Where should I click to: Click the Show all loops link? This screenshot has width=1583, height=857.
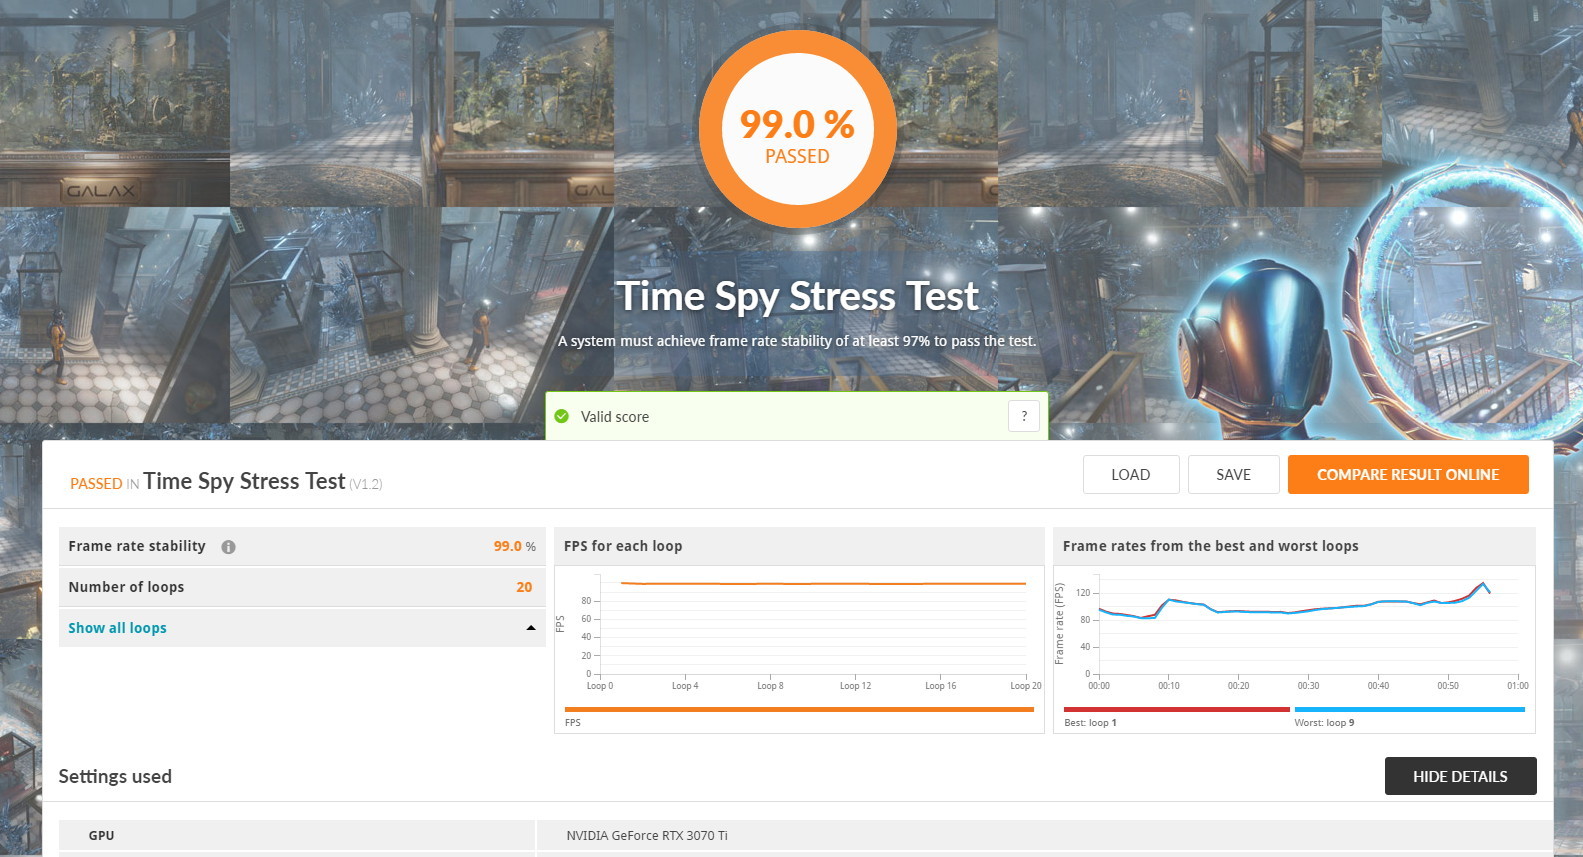pyautogui.click(x=117, y=628)
